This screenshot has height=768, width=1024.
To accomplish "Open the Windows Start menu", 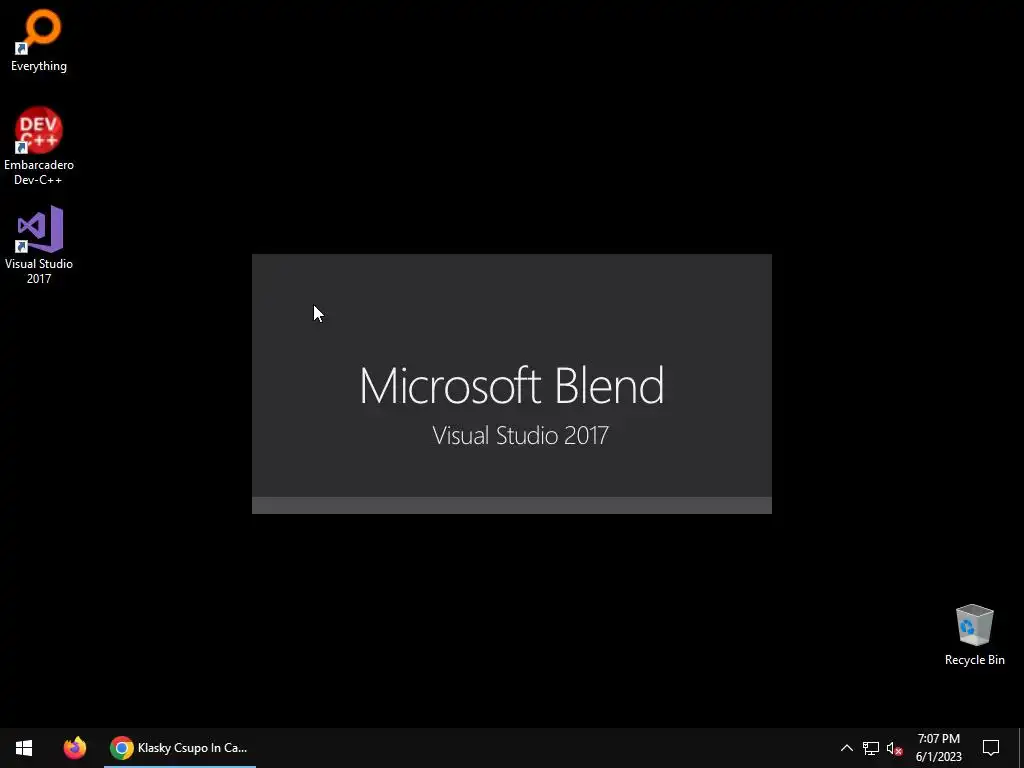I will coord(24,748).
